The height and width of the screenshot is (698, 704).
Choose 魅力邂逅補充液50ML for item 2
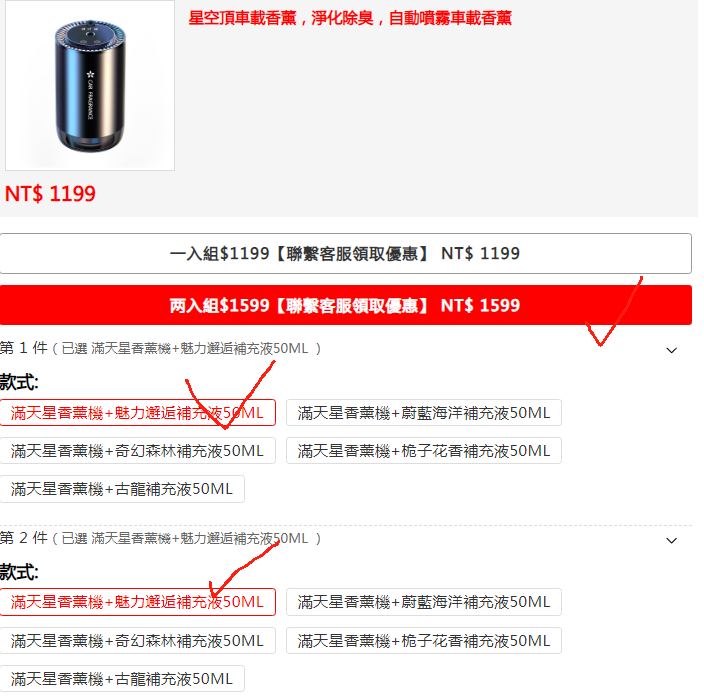click(137, 602)
